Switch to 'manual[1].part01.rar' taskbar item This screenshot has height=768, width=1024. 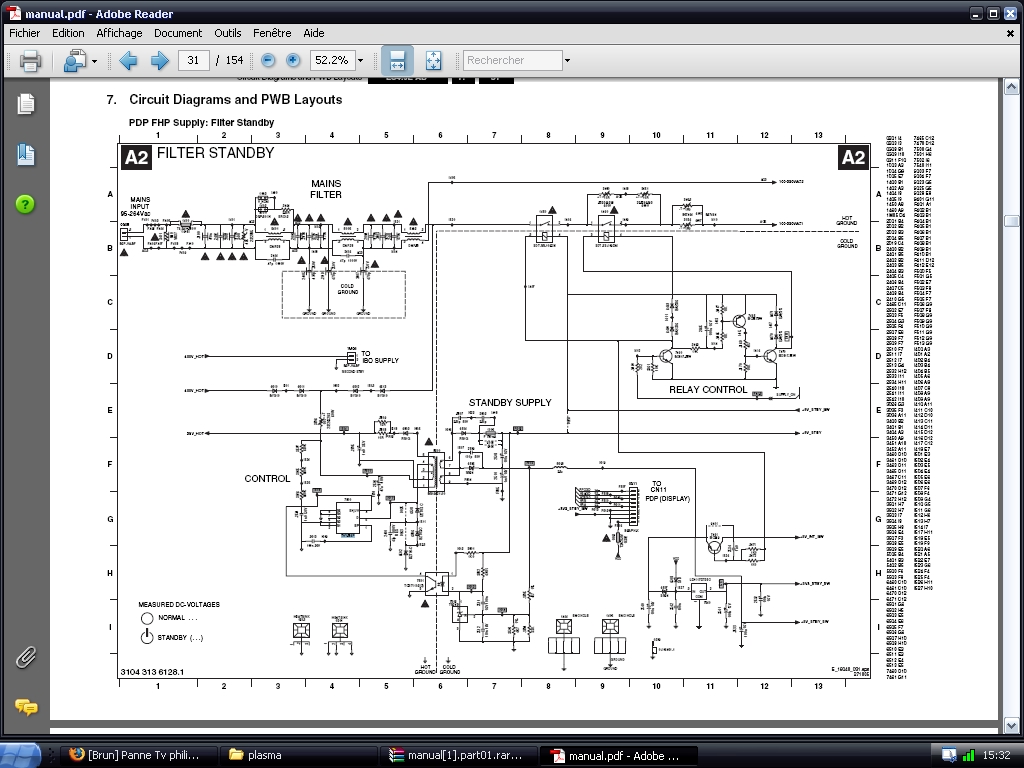(x=458, y=756)
